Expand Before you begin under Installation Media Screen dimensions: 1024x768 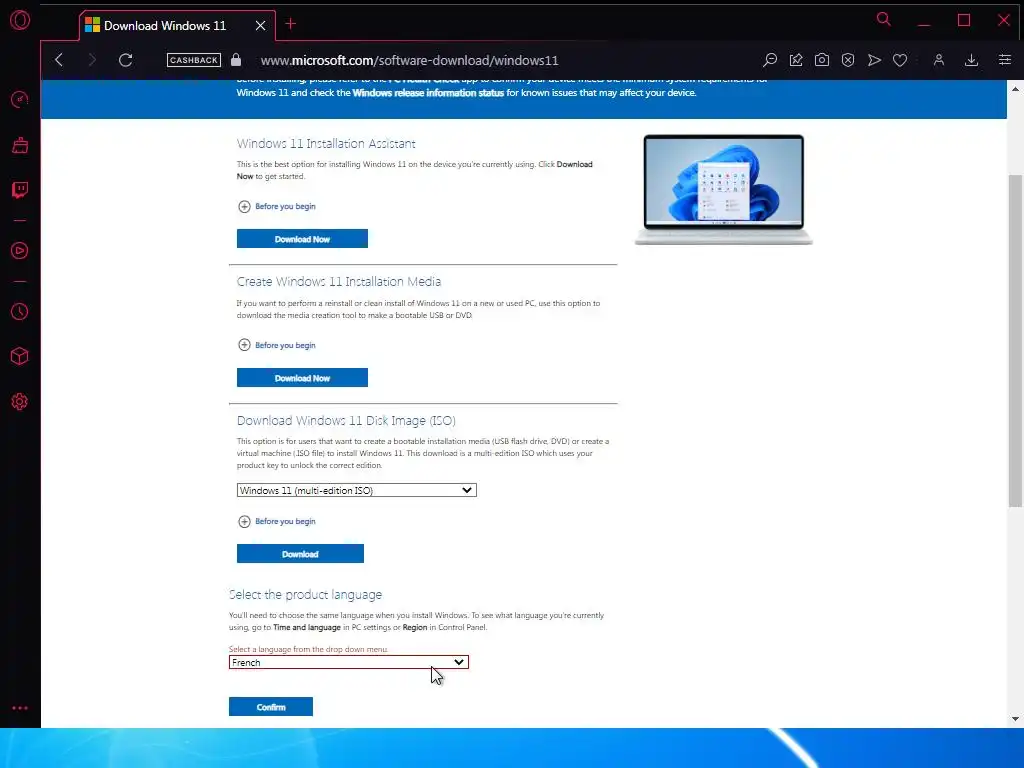click(x=277, y=345)
